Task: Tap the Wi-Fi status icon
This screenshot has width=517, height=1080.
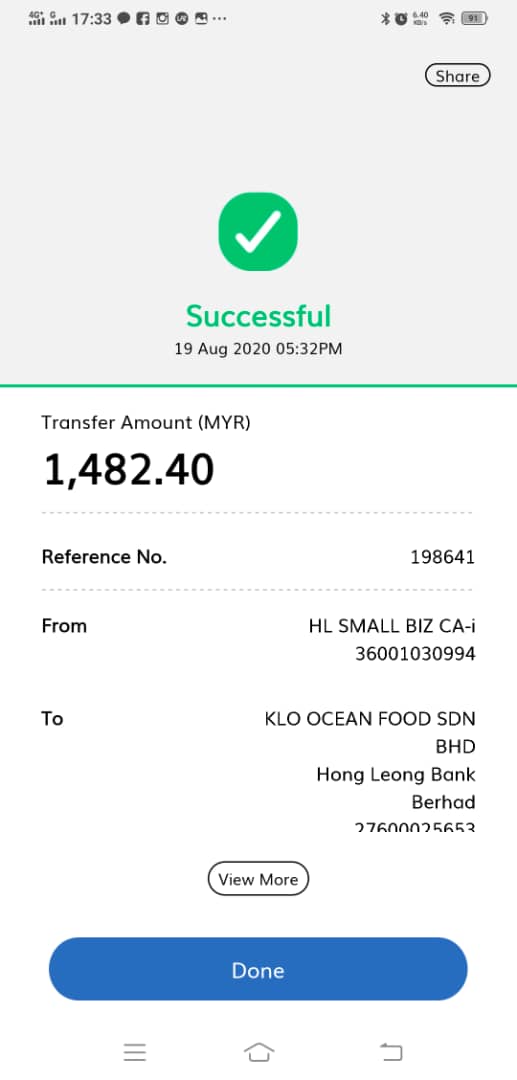Action: 447,19
